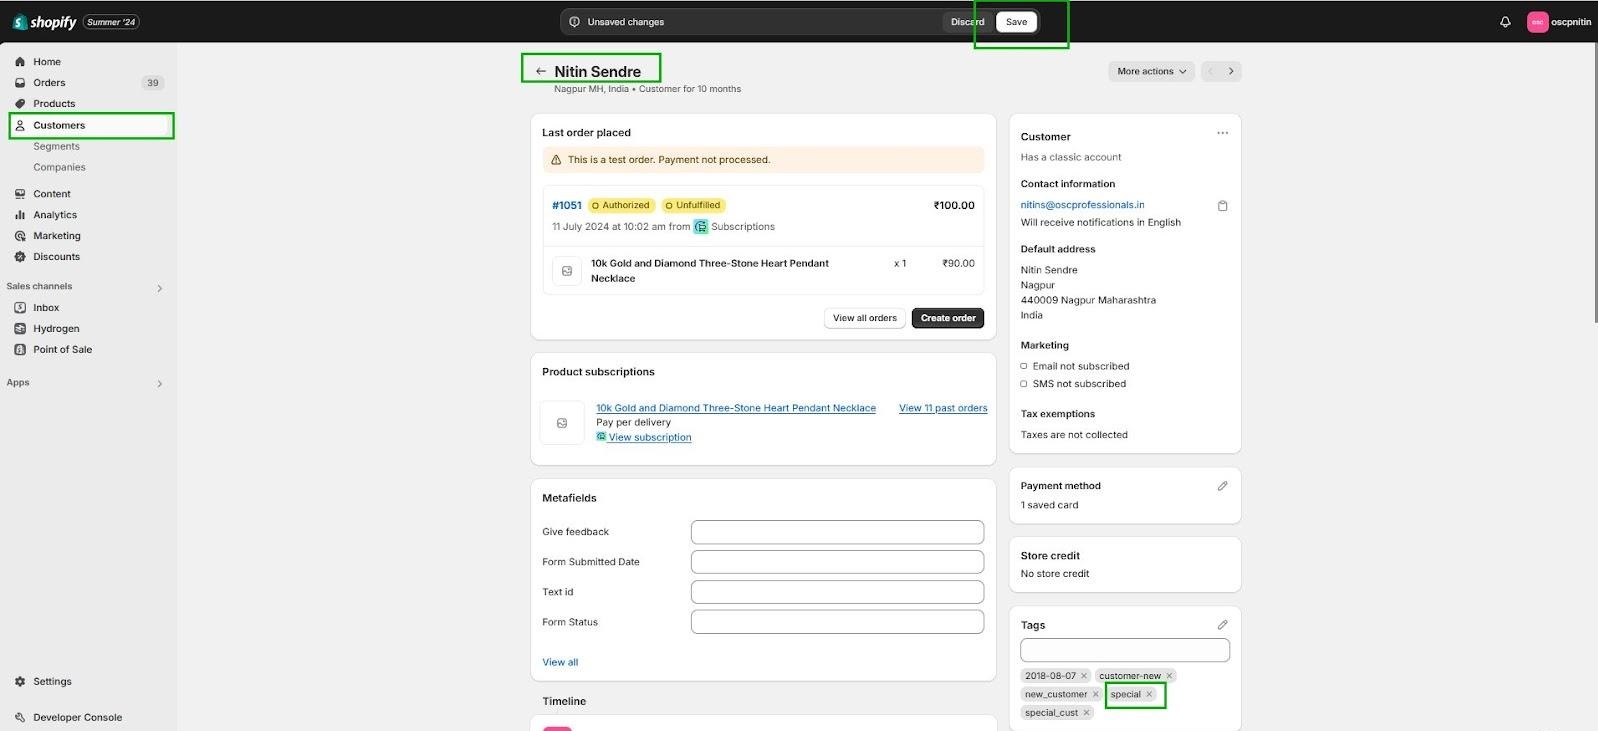Open the More actions dropdown
Image resolution: width=1598 pixels, height=731 pixels.
coord(1150,71)
